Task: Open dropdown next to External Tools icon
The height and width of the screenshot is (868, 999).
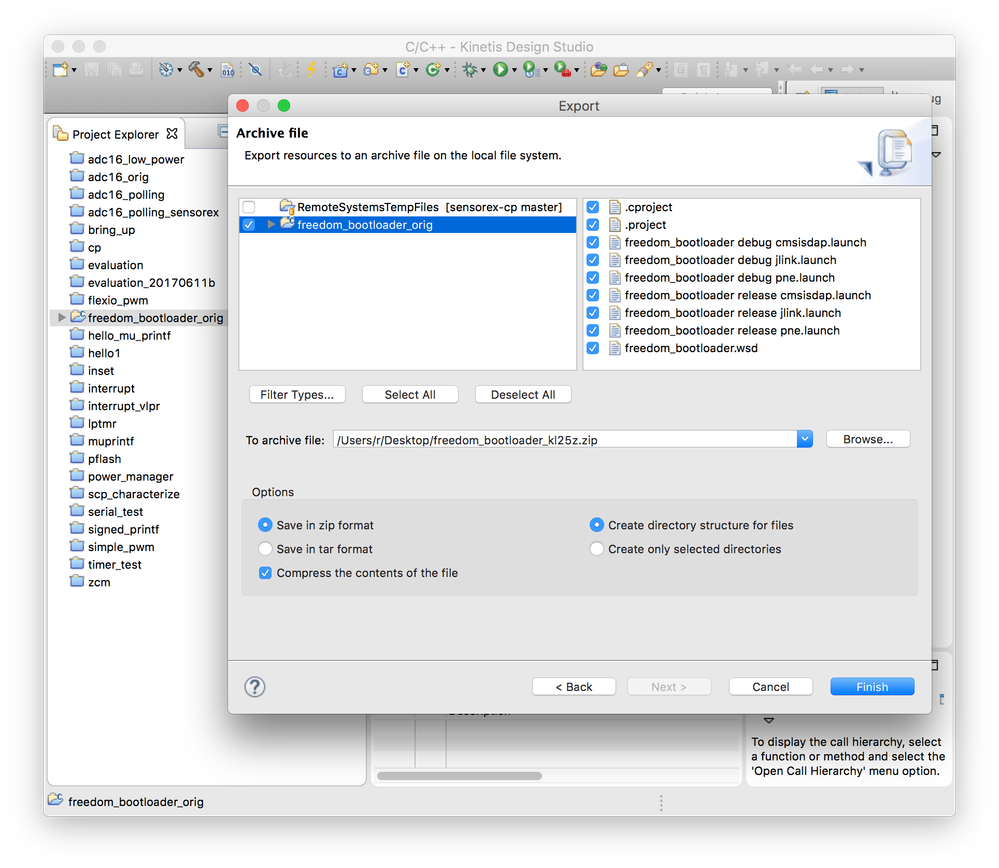Action: (x=576, y=70)
